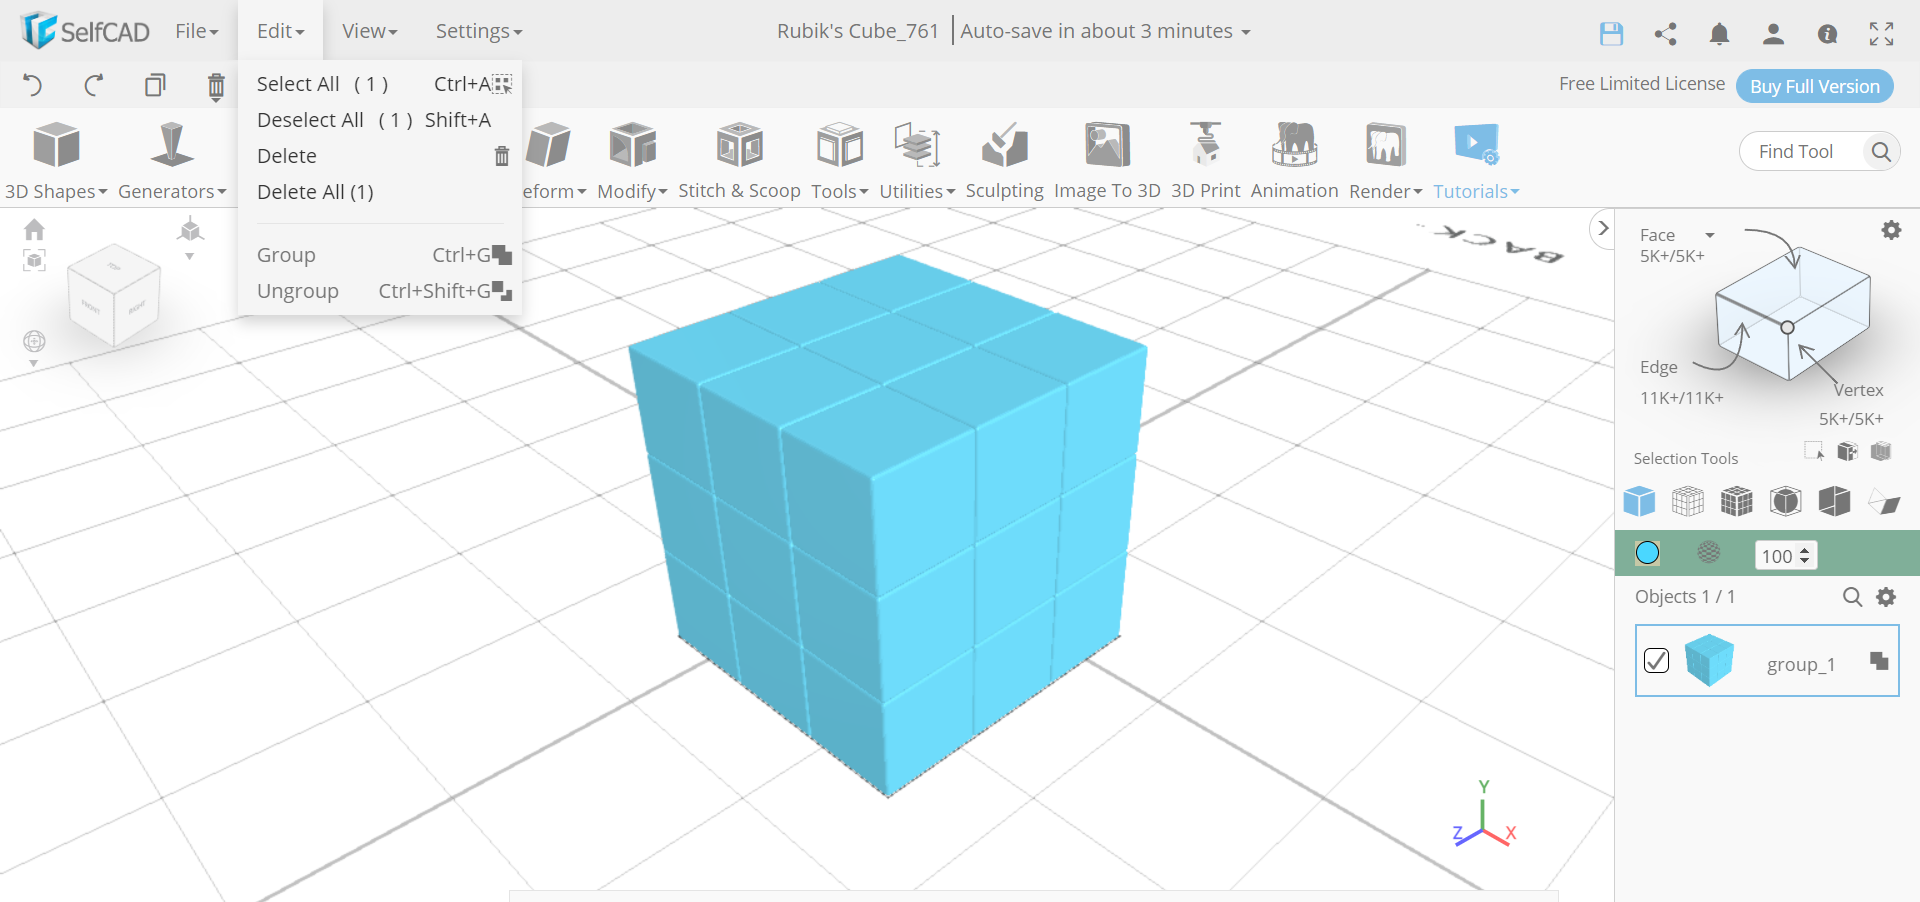Choose Select All from the Edit menu
Image resolution: width=1920 pixels, height=902 pixels.
tap(380, 84)
